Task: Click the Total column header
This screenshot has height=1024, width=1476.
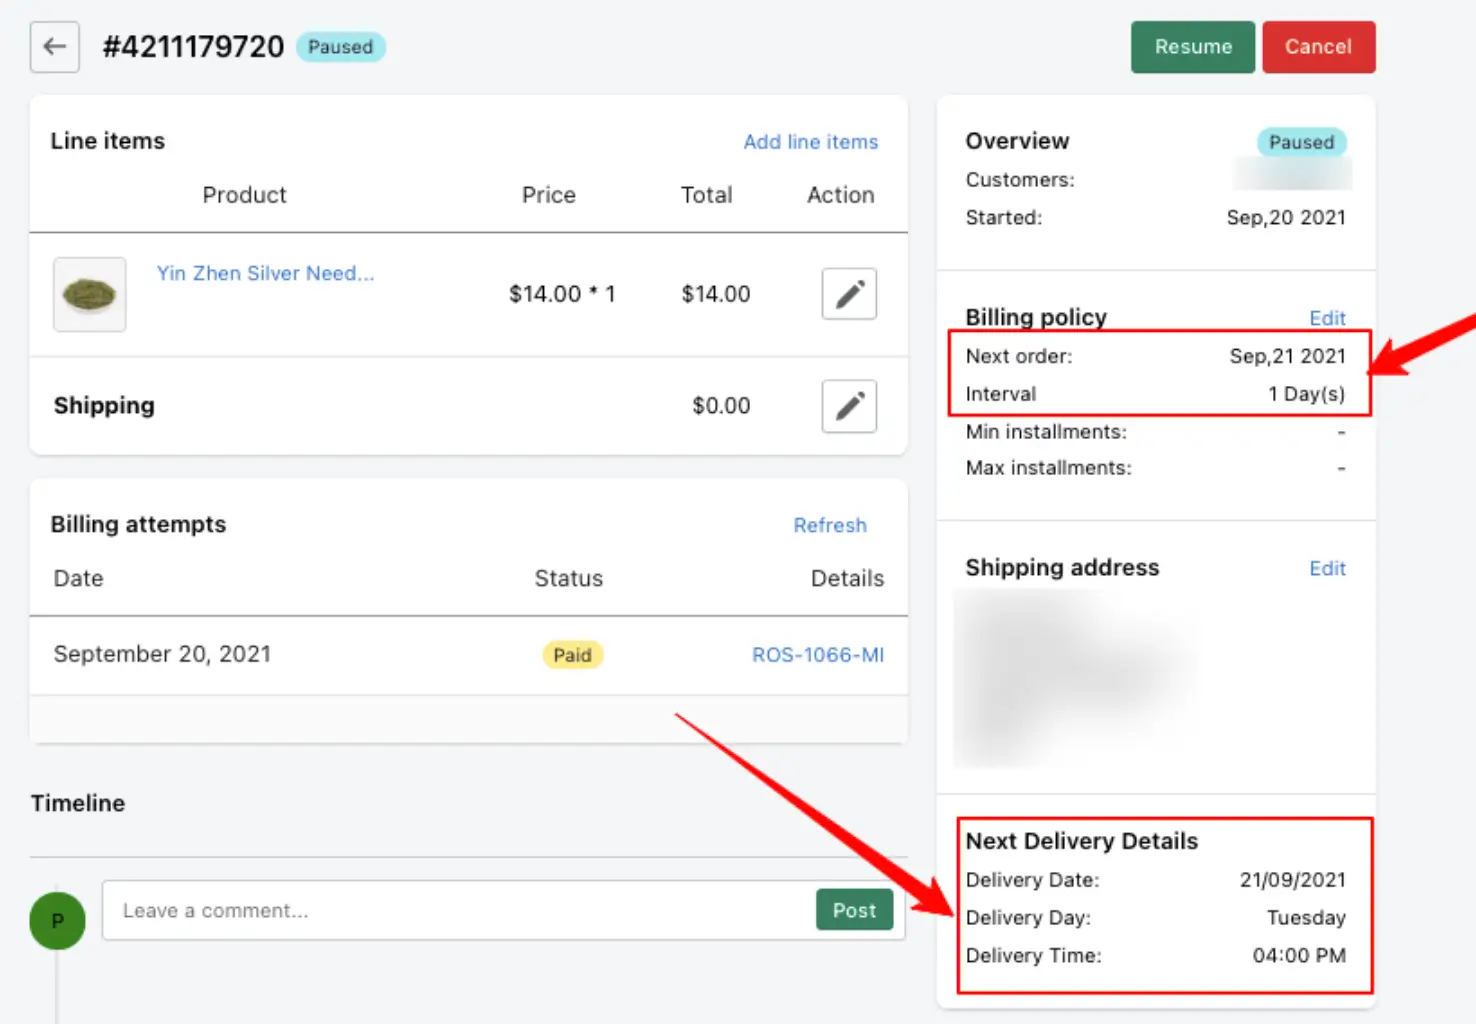Action: (x=706, y=195)
